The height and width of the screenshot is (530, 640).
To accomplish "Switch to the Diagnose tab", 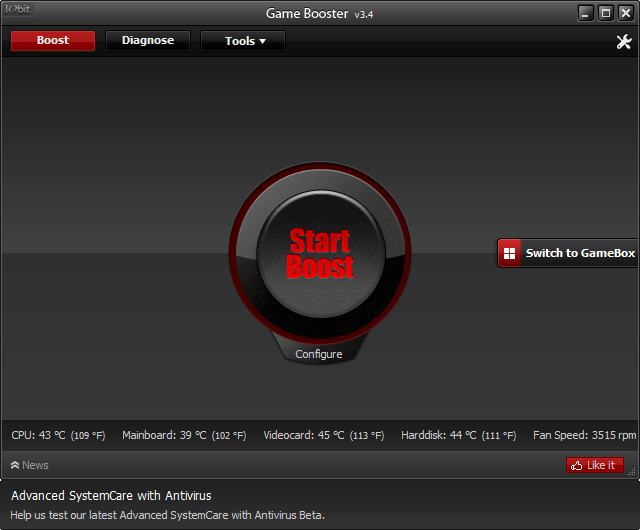I will click(148, 41).
